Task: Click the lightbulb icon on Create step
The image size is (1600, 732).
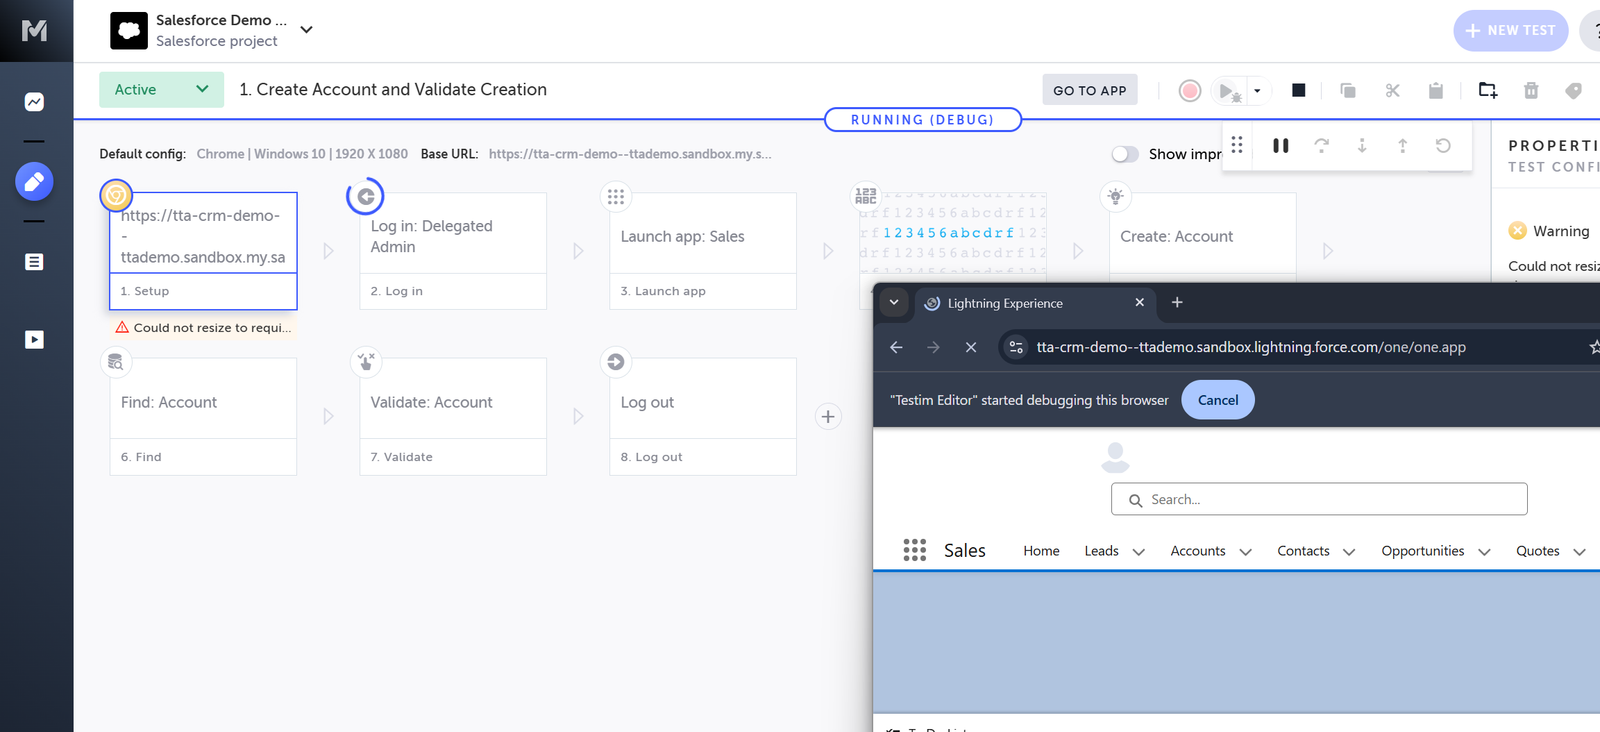Action: 1116,196
